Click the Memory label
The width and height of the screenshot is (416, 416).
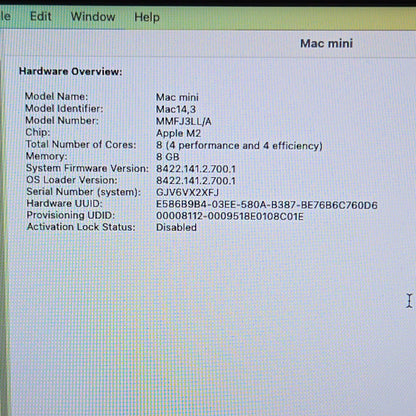point(46,156)
